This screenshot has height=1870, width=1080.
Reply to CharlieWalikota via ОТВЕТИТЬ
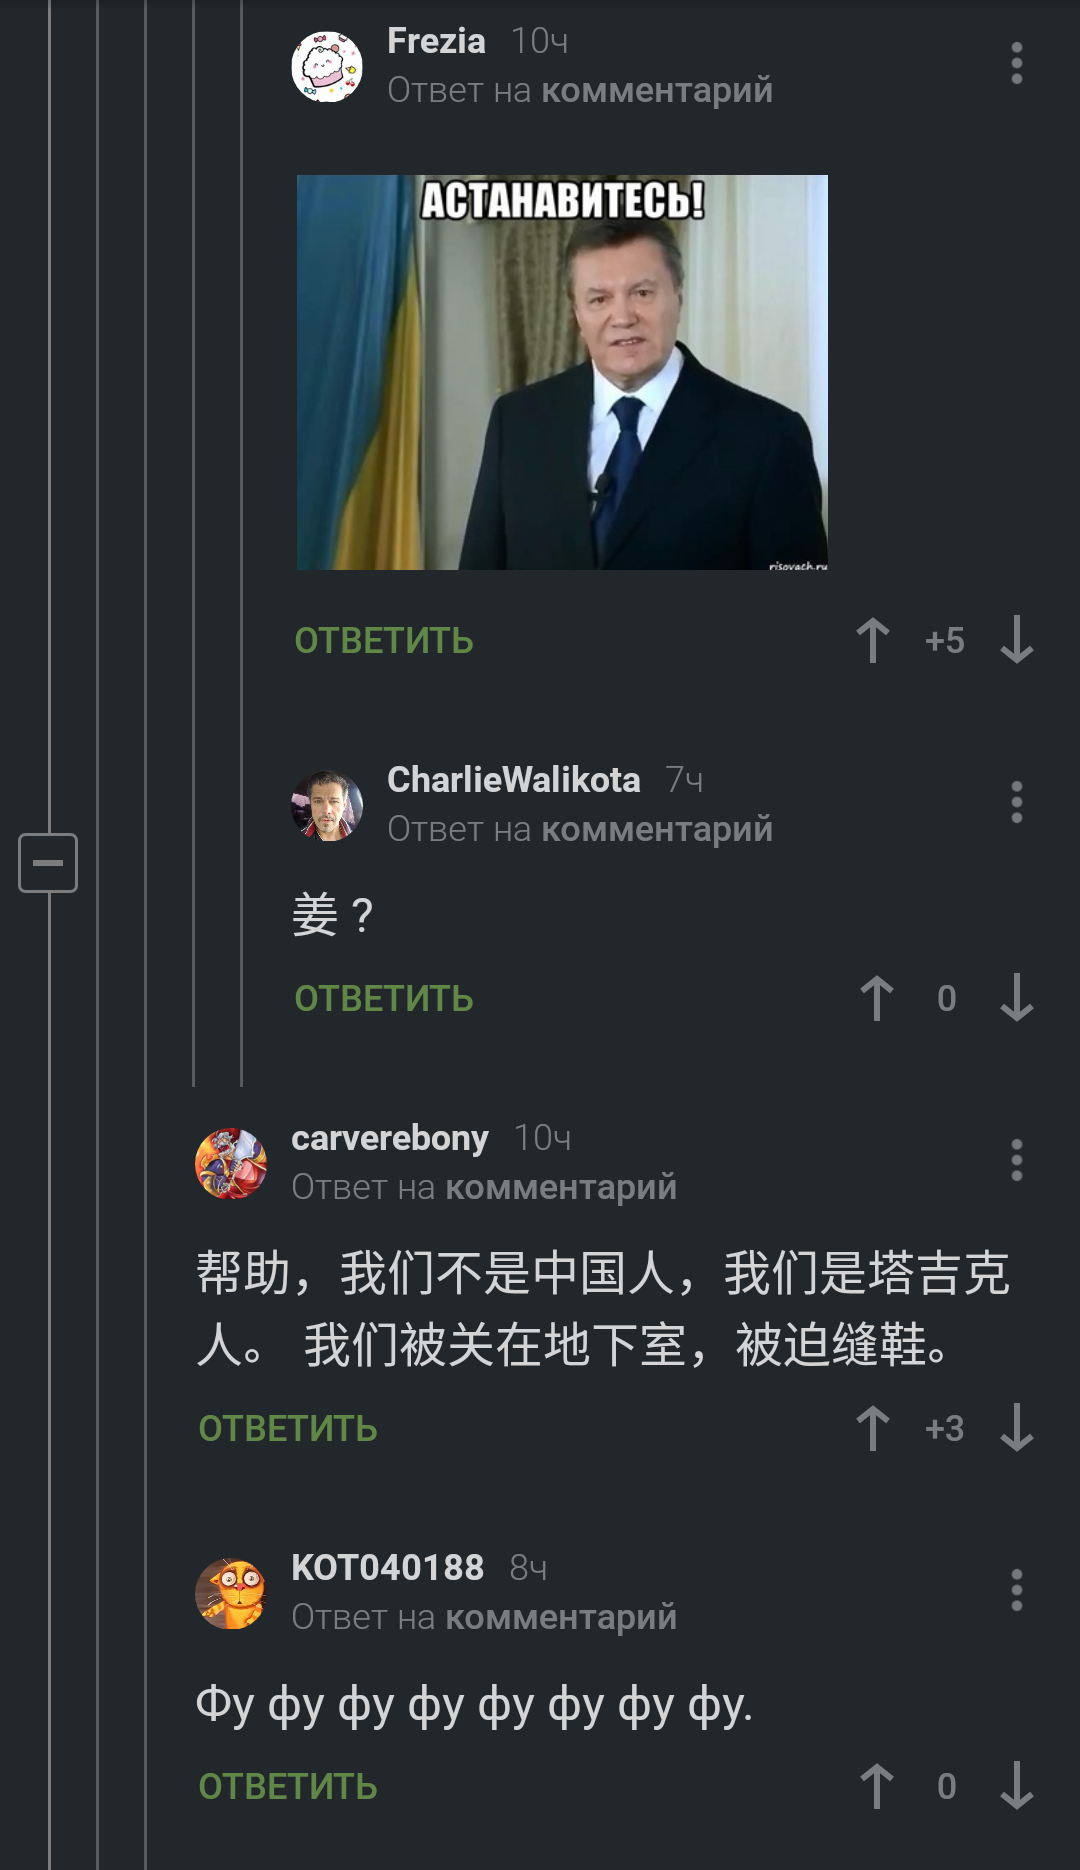point(384,999)
